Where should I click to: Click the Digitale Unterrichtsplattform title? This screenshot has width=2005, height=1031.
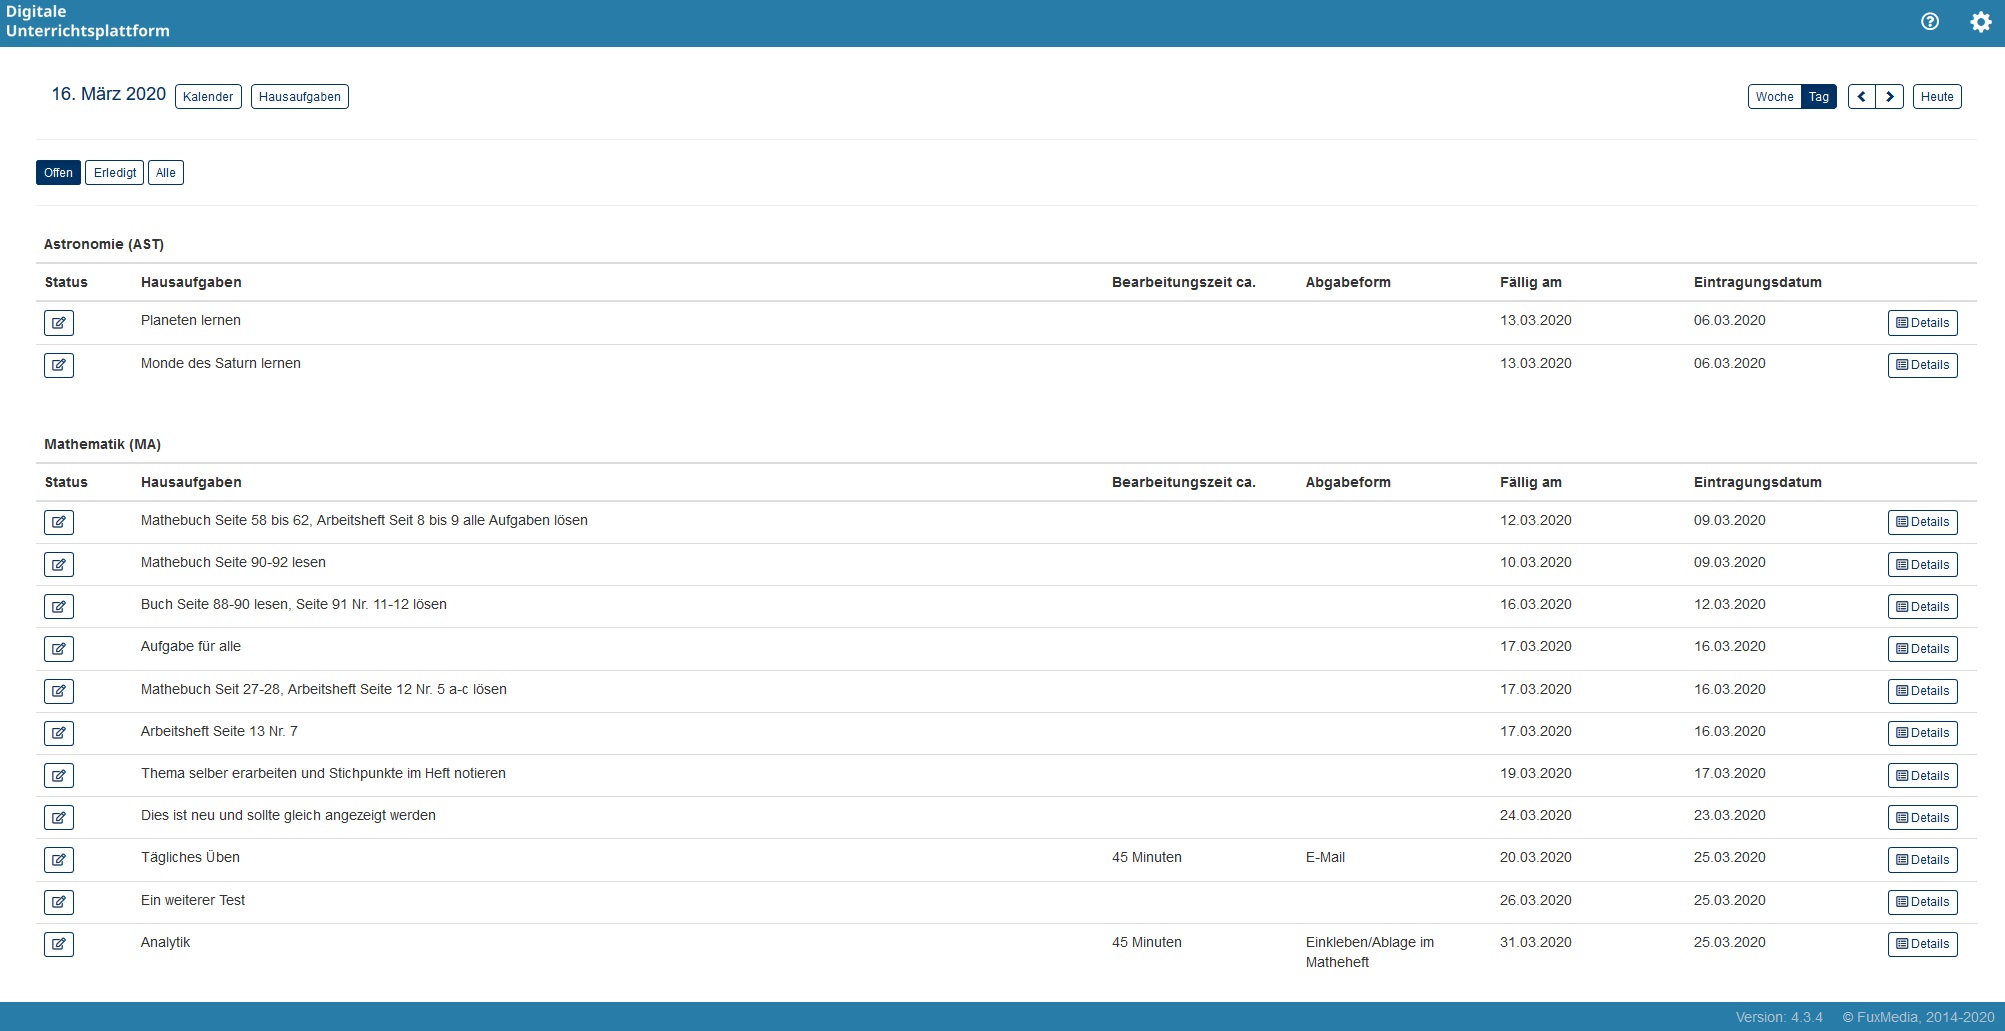click(x=88, y=21)
